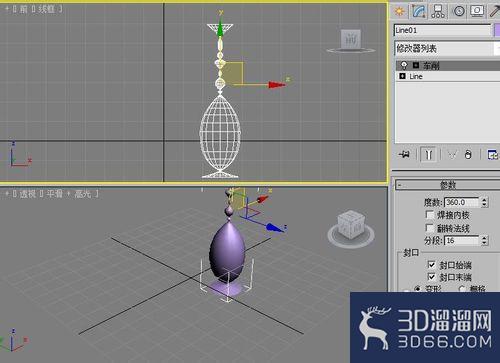Screen dimensions: 500x363
Task: Click the front viewport ViewCube face
Action: point(351,39)
